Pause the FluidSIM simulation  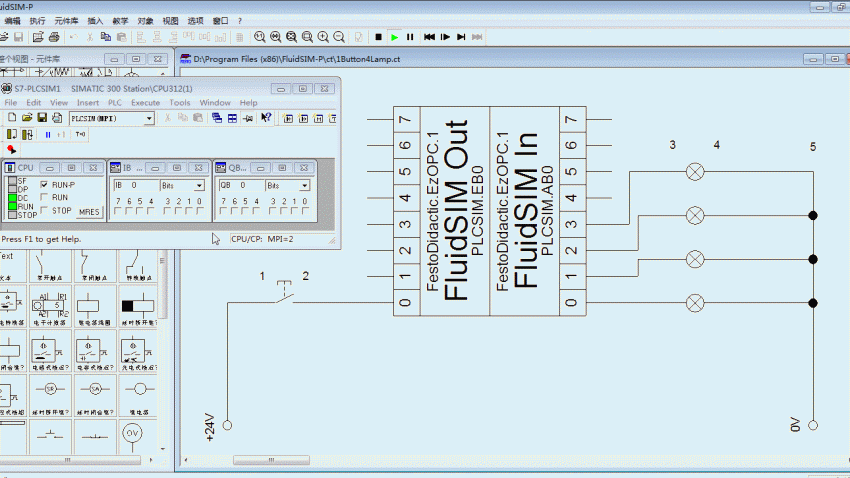(410, 37)
